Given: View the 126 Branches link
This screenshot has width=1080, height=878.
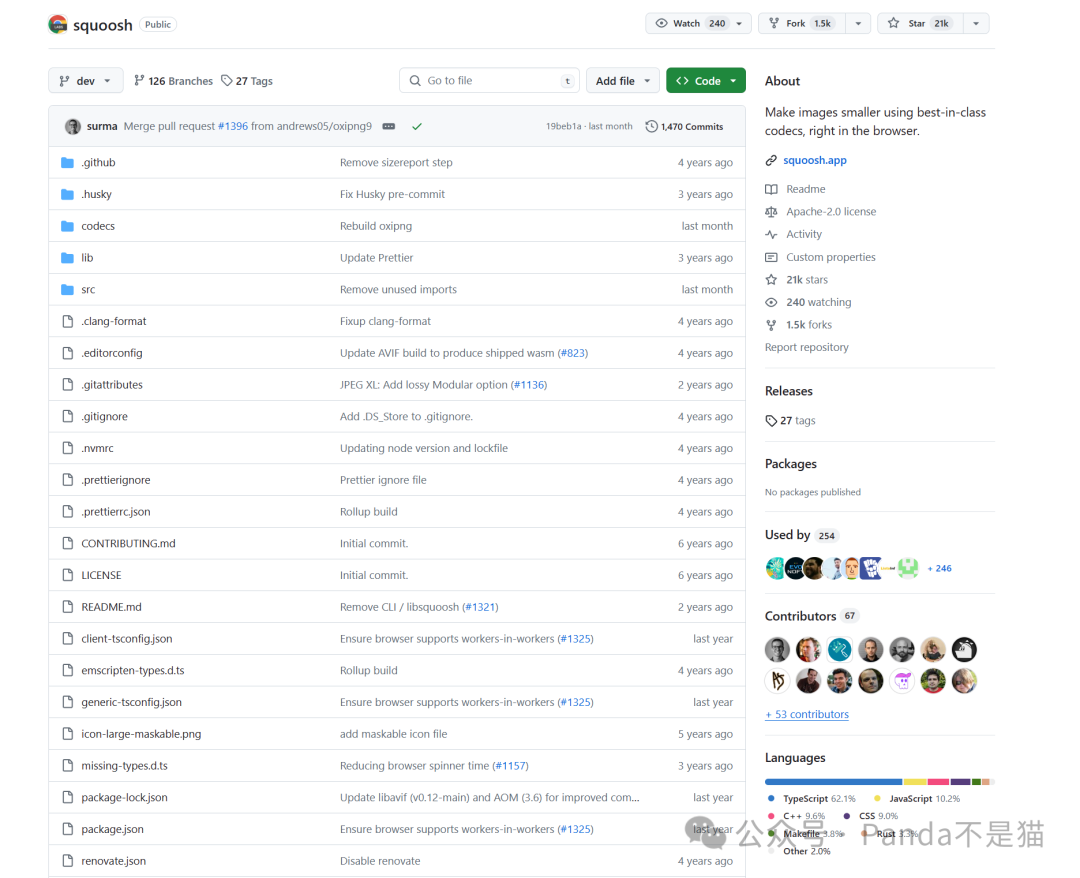Looking at the screenshot, I should pyautogui.click(x=174, y=81).
